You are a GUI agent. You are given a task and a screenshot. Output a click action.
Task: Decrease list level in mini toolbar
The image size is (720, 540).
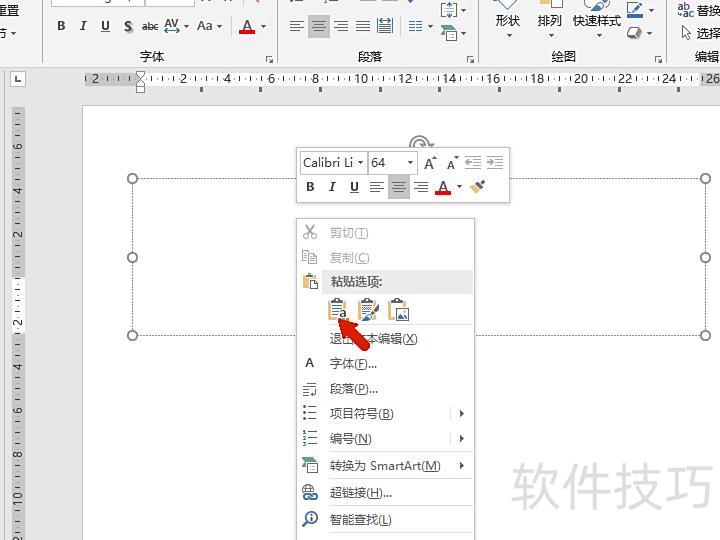pos(473,163)
